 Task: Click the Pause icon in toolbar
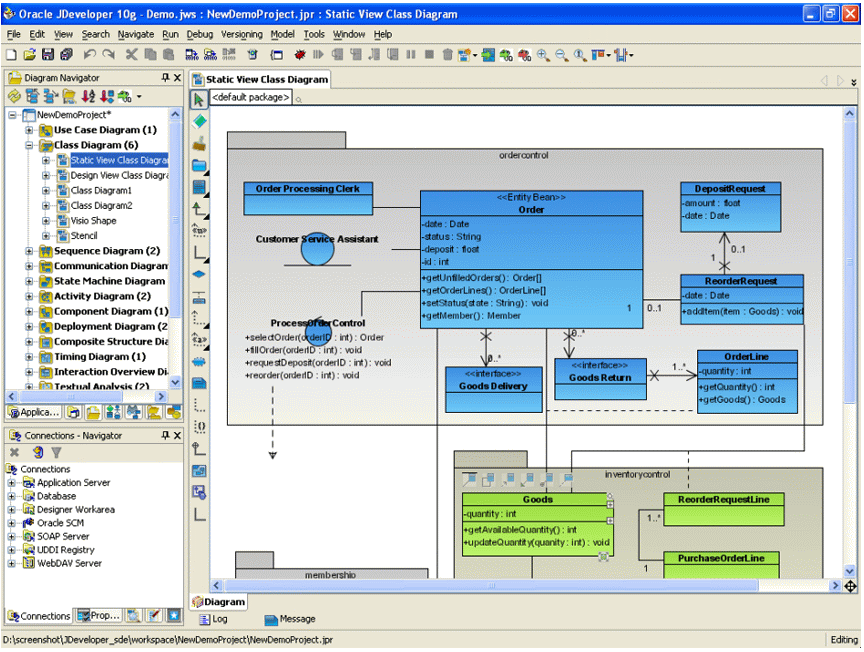411,55
